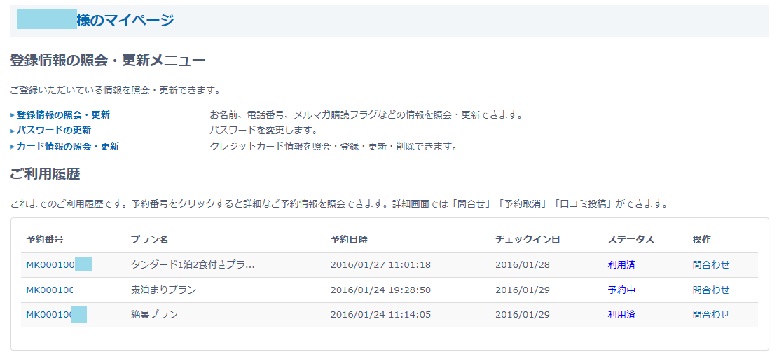The width and height of the screenshot is (776, 362).
Task: Open reservation number in the 11:01:18 booking row
Action: point(59,264)
